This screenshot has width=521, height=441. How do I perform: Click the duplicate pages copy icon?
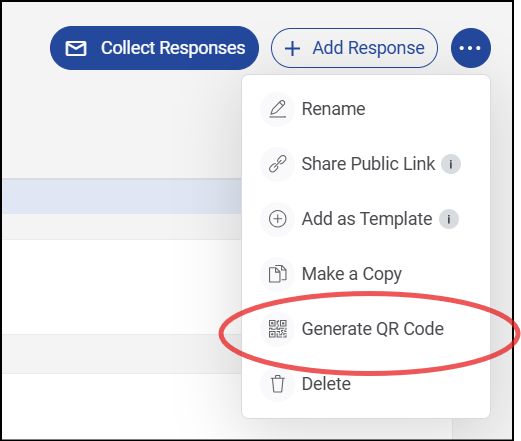coord(277,274)
